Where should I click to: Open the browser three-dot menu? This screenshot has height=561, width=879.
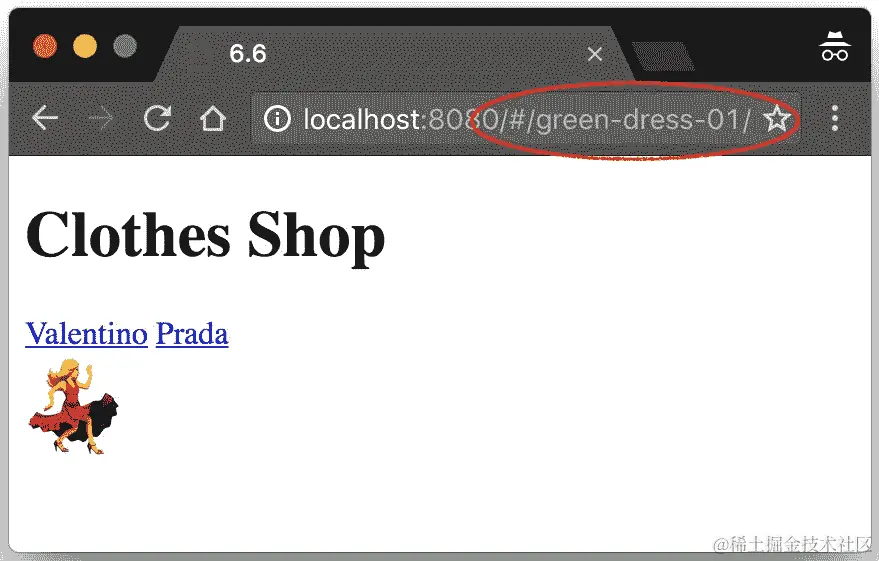835,118
